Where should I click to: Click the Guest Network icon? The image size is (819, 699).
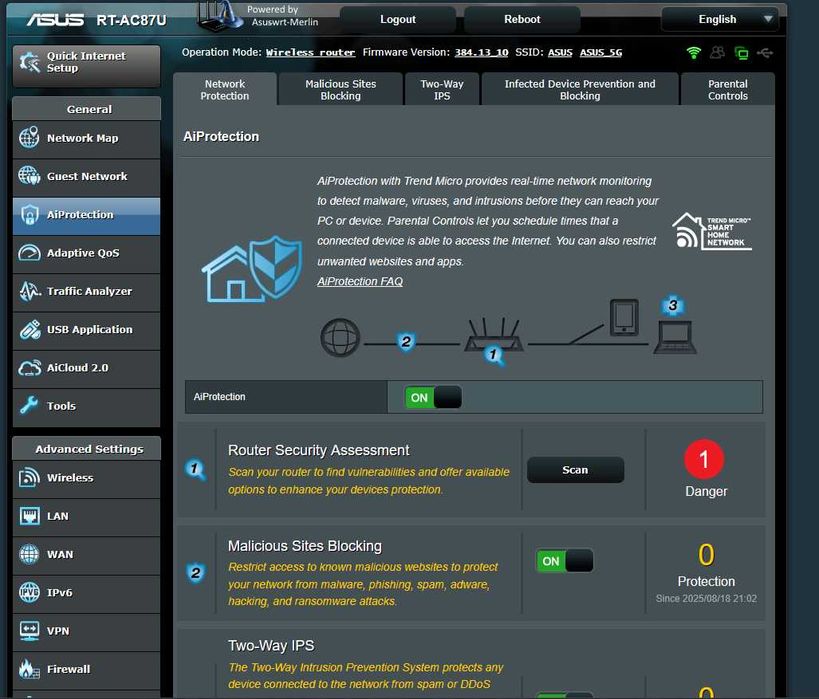point(29,176)
